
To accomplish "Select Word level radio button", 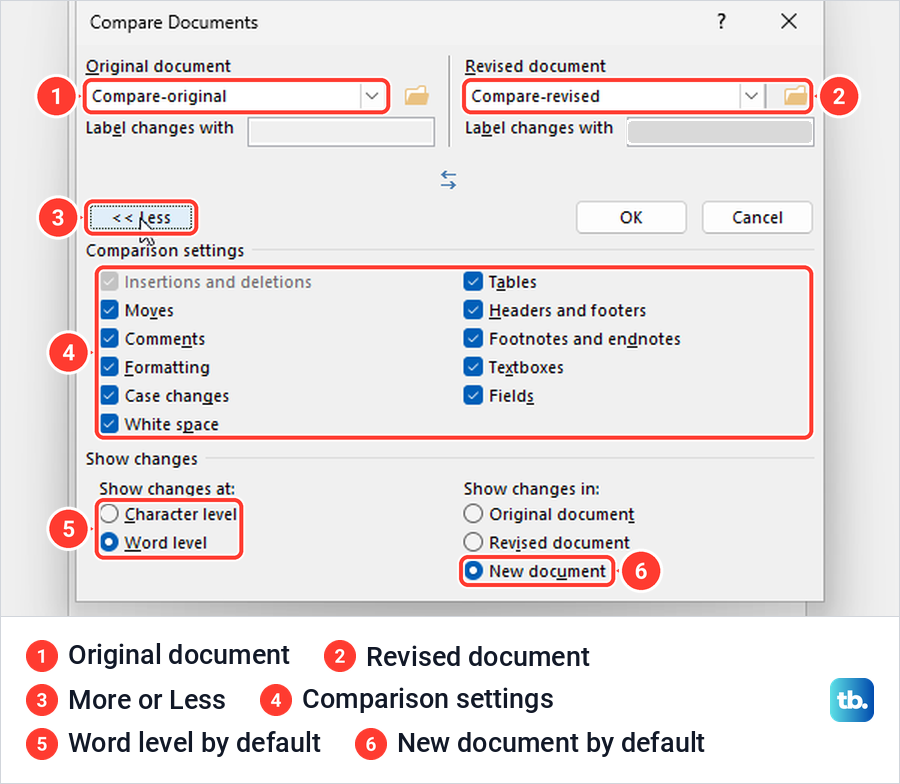I will pos(109,542).
